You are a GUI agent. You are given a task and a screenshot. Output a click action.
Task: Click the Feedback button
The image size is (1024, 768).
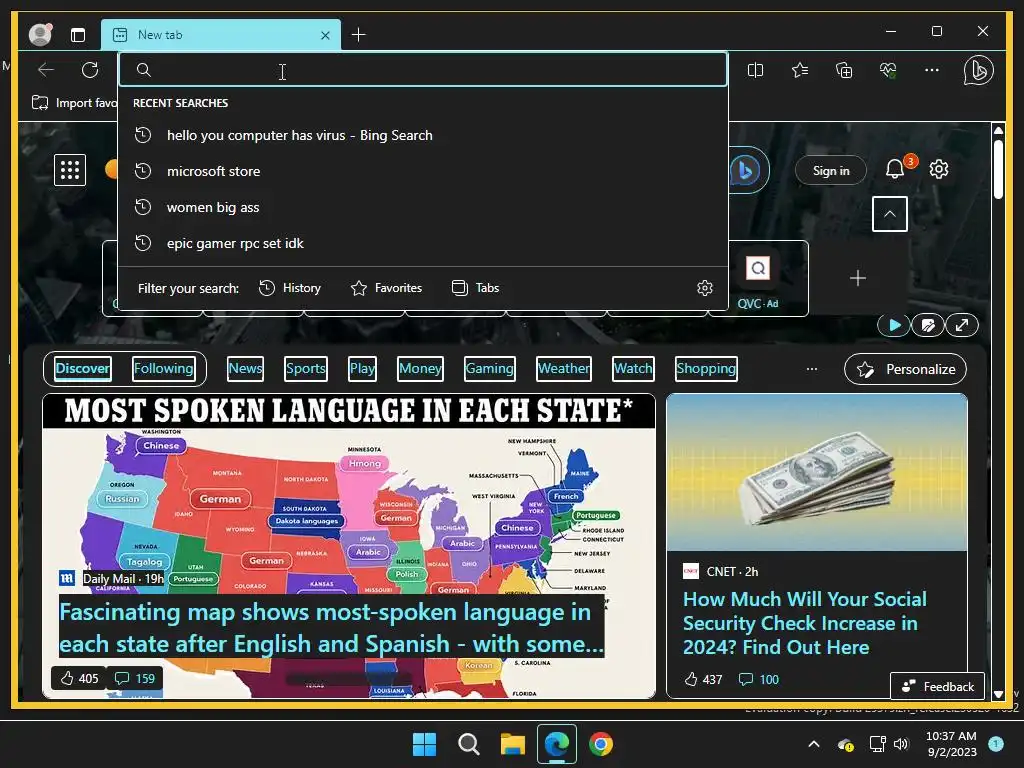pos(937,686)
